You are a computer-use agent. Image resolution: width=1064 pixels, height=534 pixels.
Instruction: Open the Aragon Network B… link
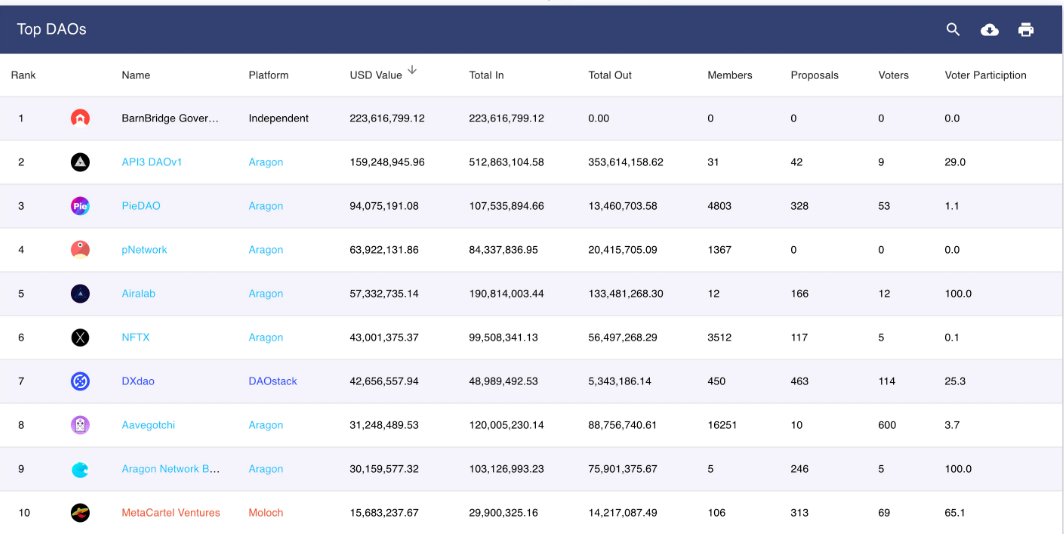point(170,469)
